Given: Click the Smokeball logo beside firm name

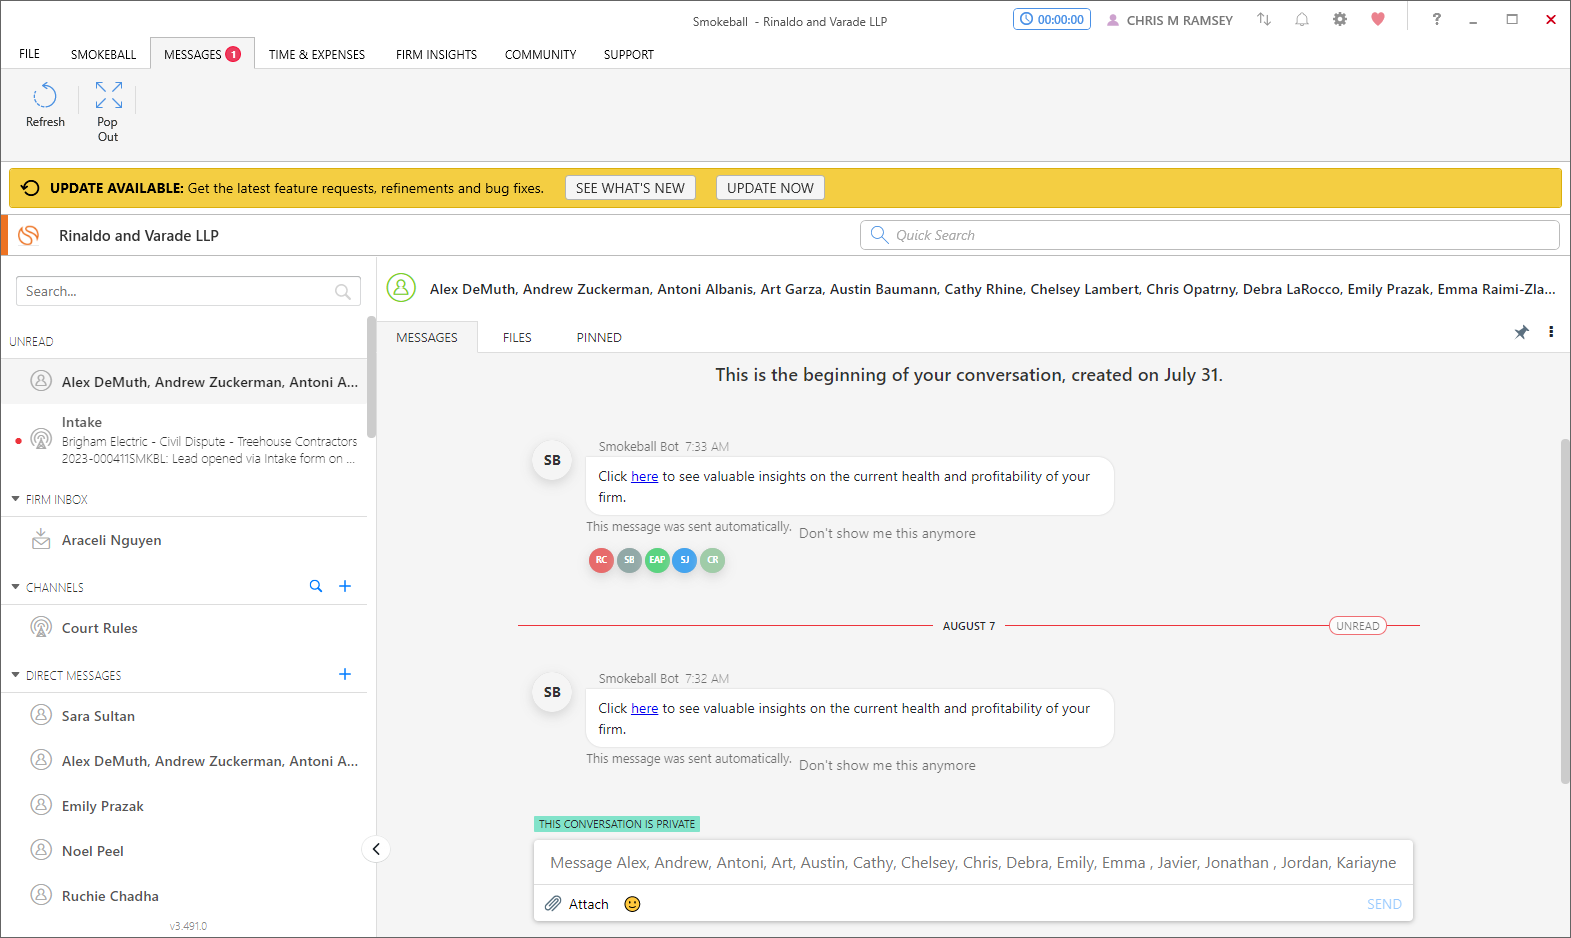Looking at the screenshot, I should [29, 235].
